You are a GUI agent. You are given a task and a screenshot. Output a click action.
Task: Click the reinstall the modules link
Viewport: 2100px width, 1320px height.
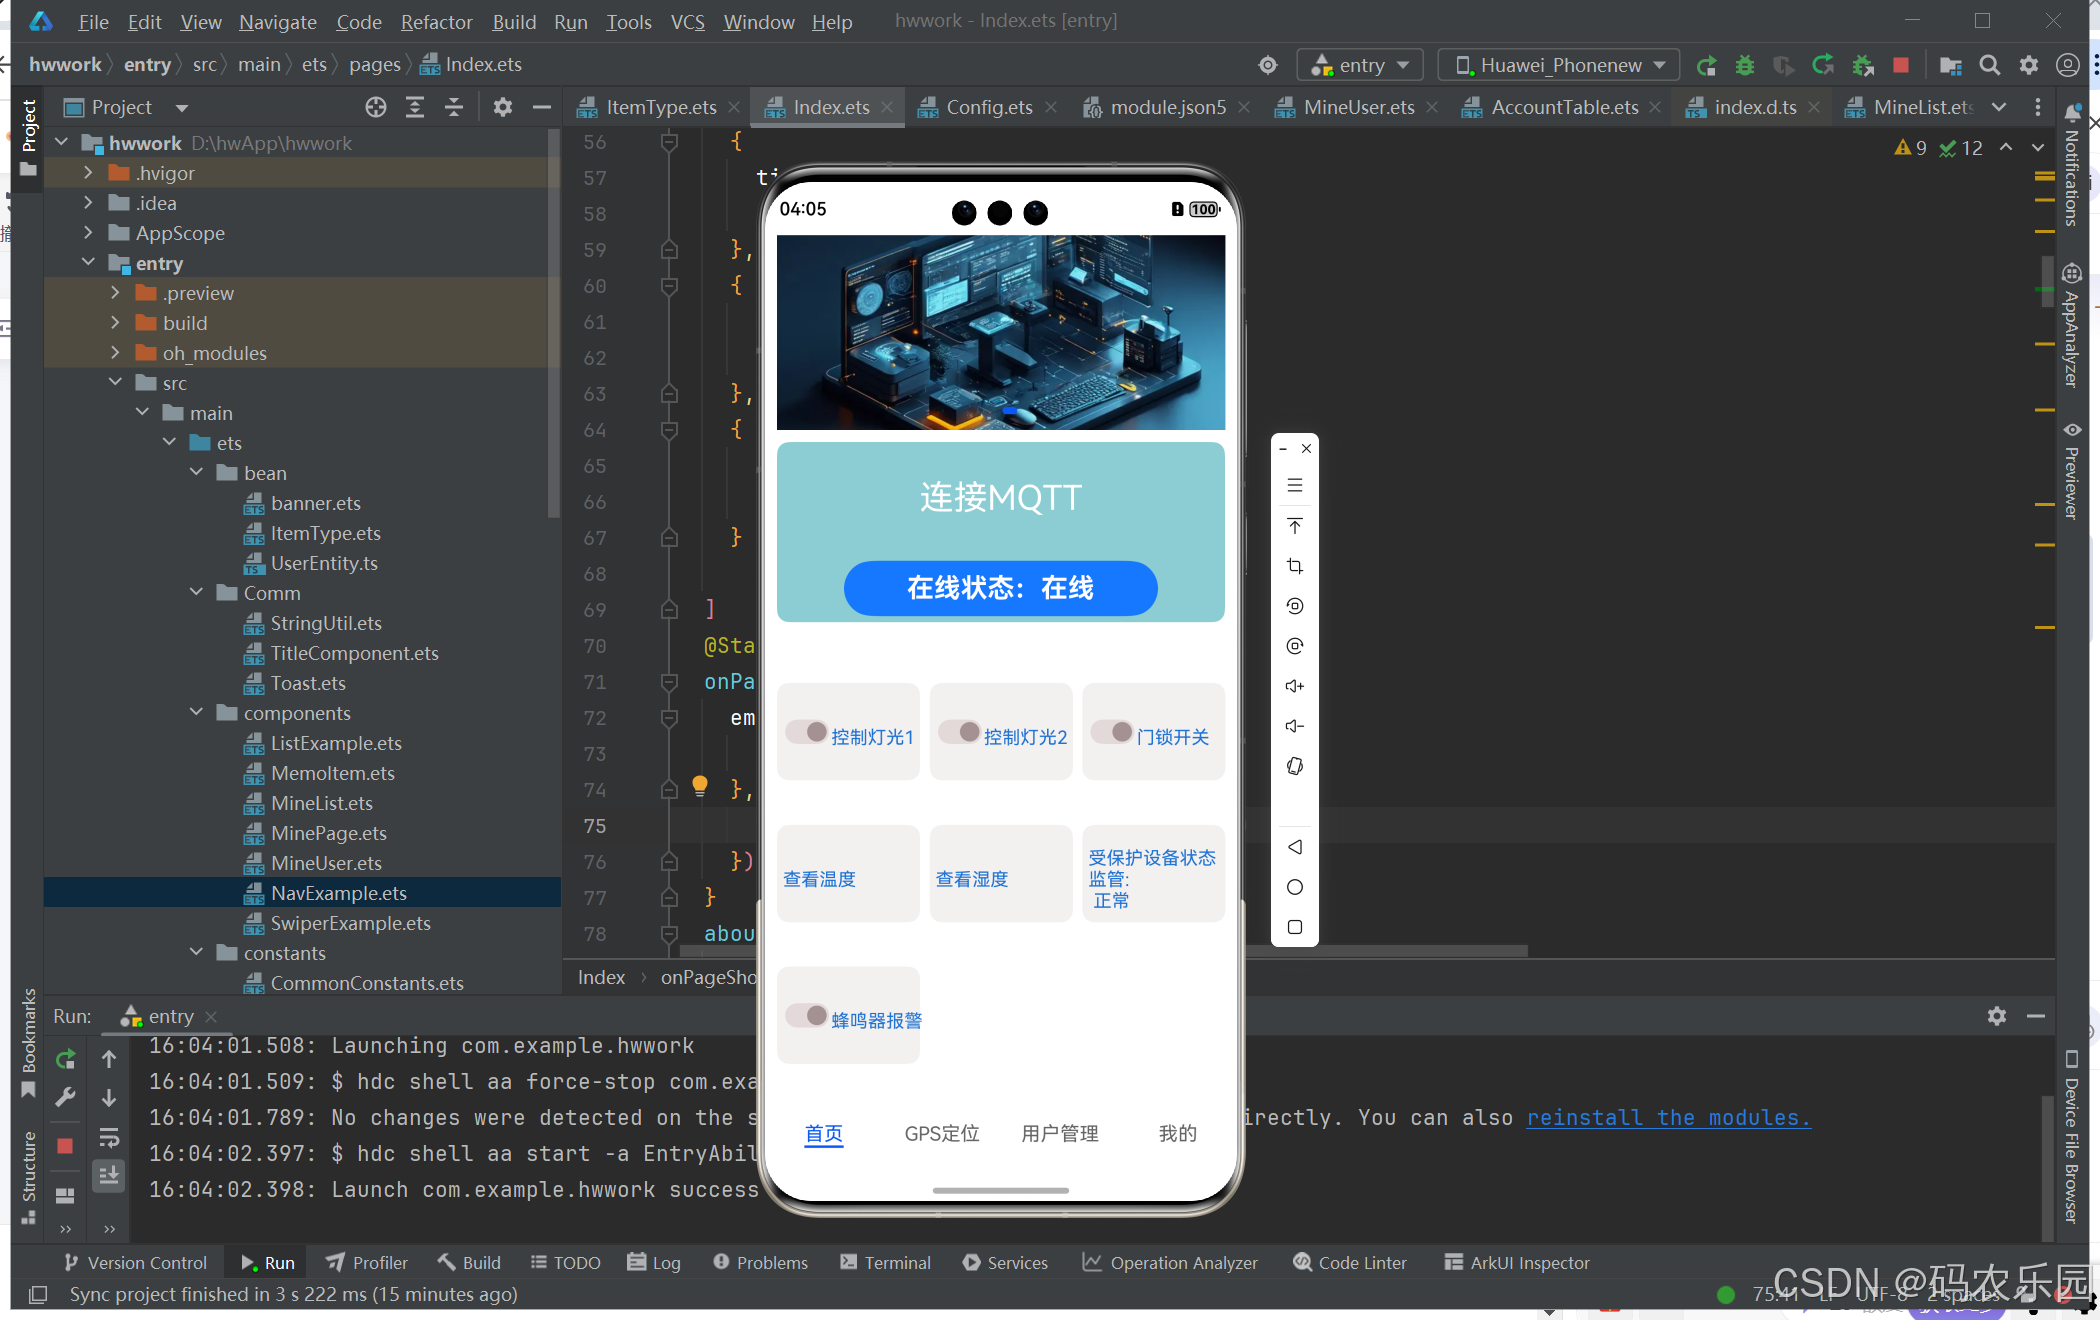tap(1668, 1118)
